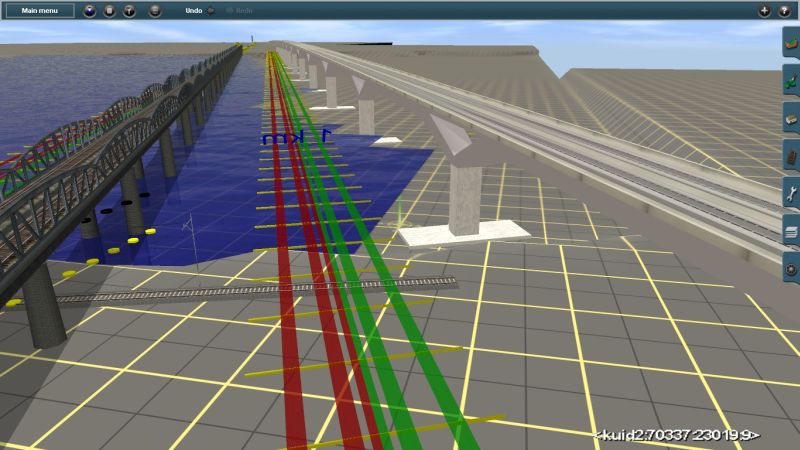Open the Main menu
This screenshot has height=450, width=800.
[42, 10]
